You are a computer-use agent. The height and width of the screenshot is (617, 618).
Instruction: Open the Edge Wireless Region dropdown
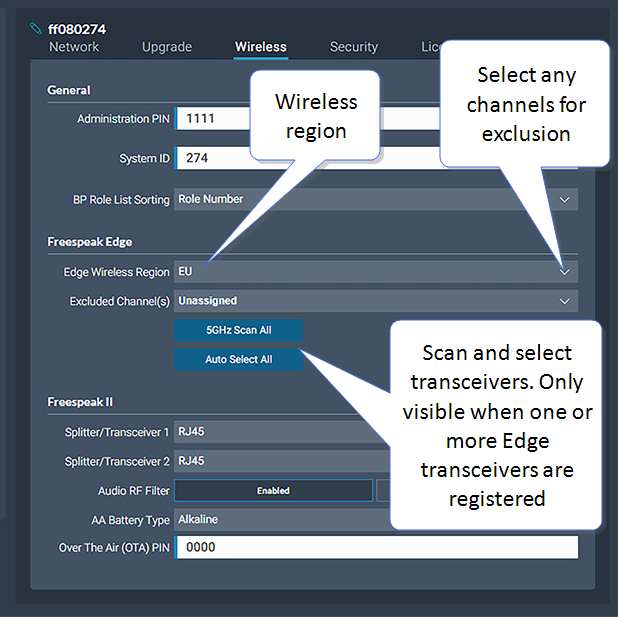point(376,272)
